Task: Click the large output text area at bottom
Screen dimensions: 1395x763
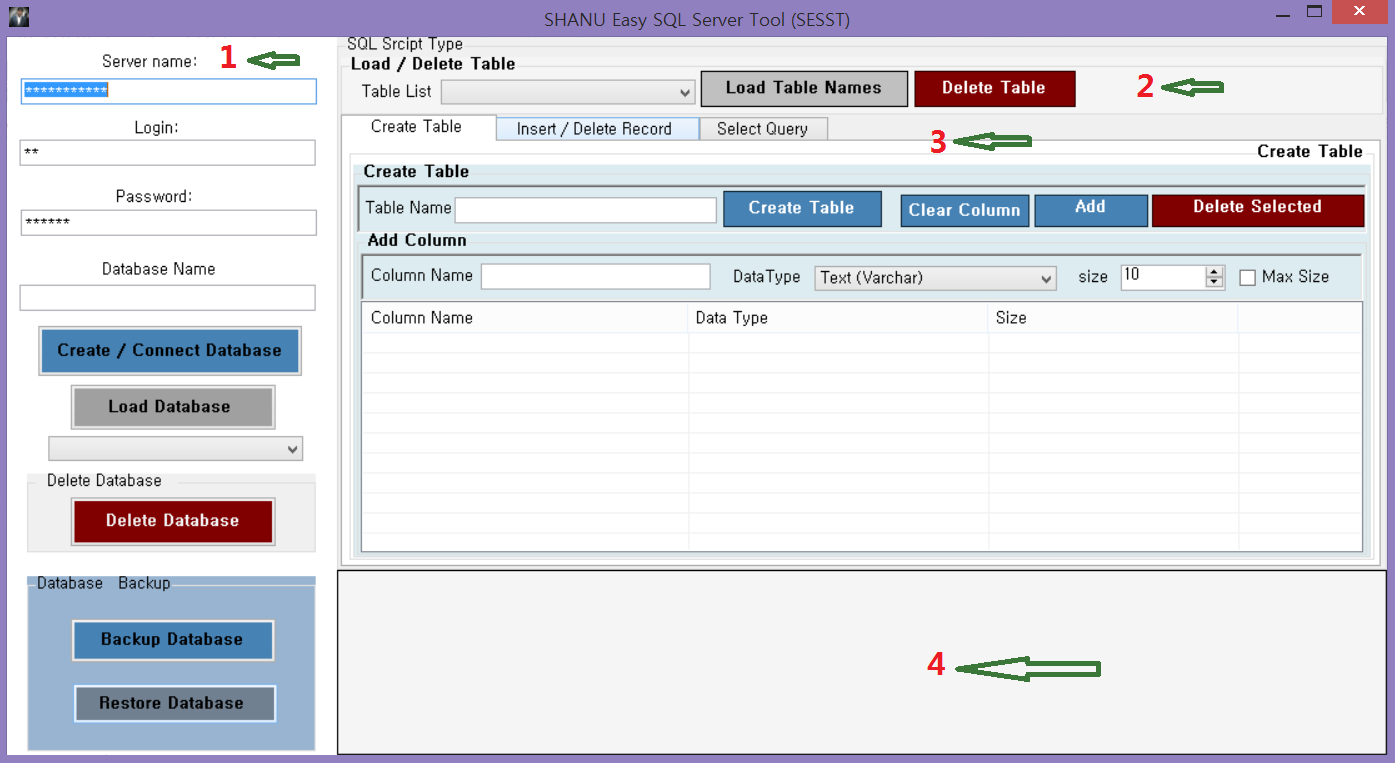Action: click(x=862, y=662)
